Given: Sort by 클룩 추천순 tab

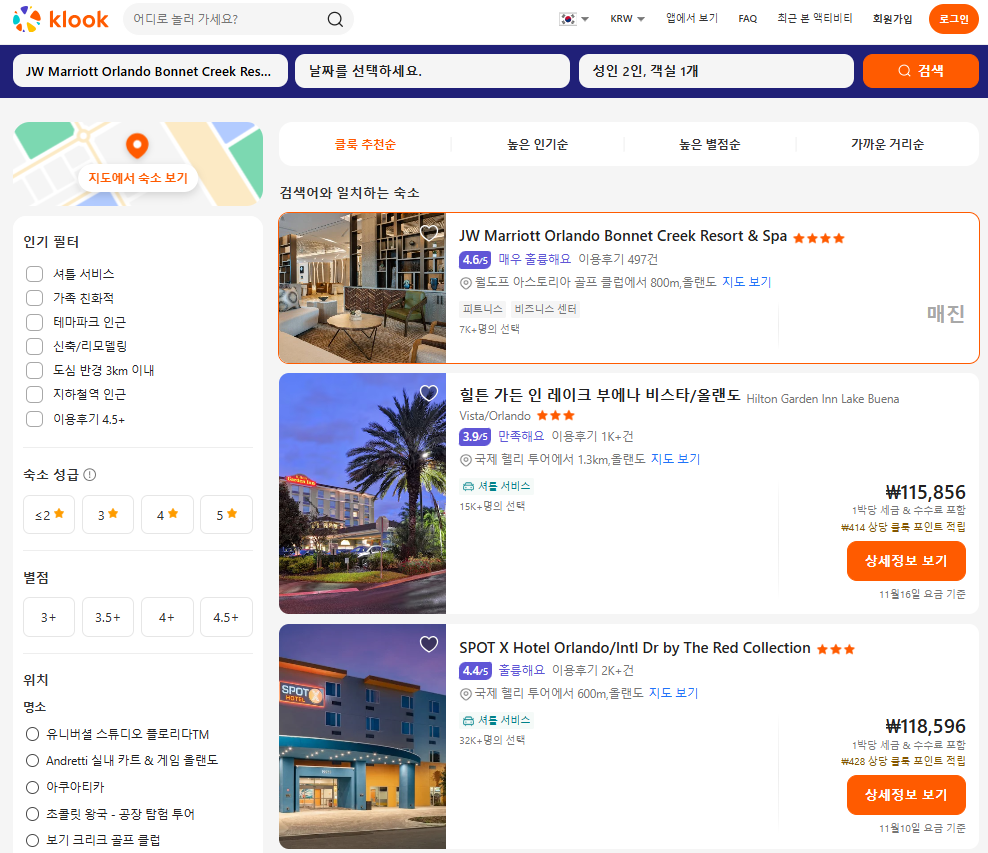Looking at the screenshot, I should (365, 144).
